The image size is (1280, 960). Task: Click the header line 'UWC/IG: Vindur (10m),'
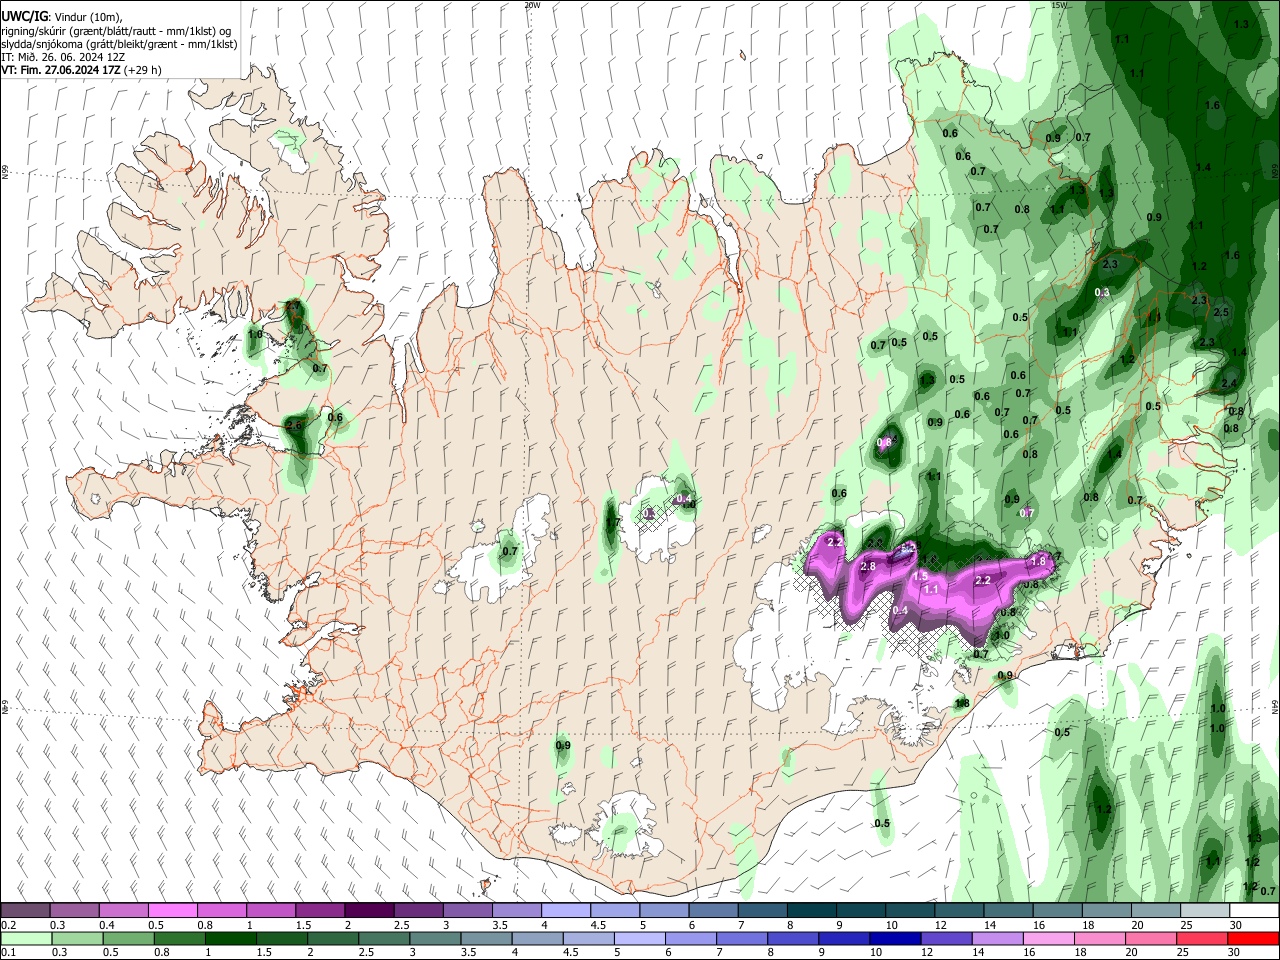[x=61, y=17]
